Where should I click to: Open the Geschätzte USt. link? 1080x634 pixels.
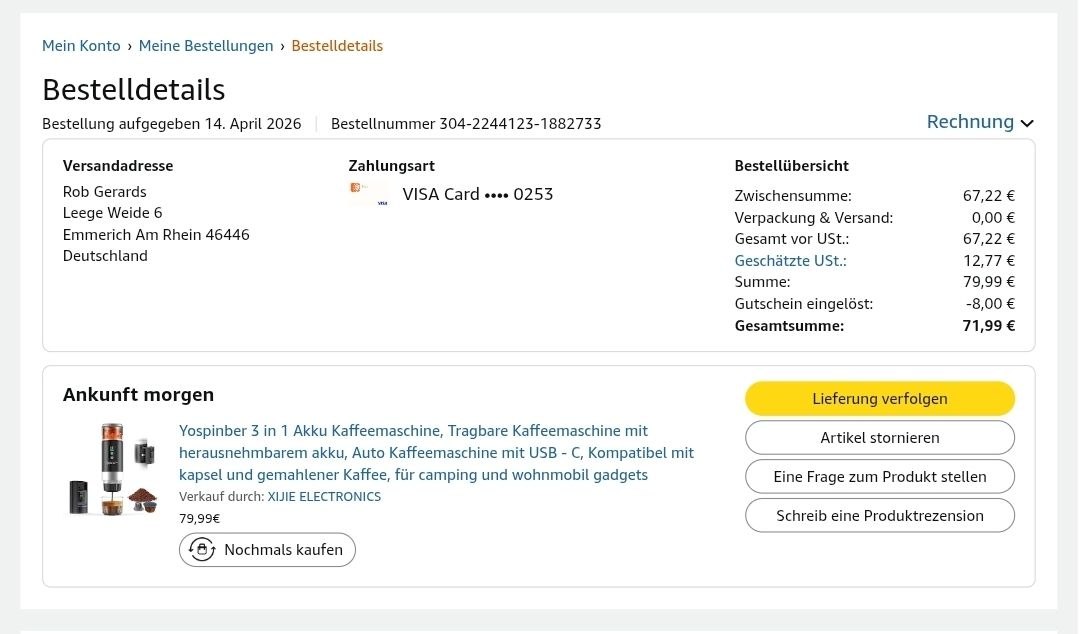click(x=790, y=261)
